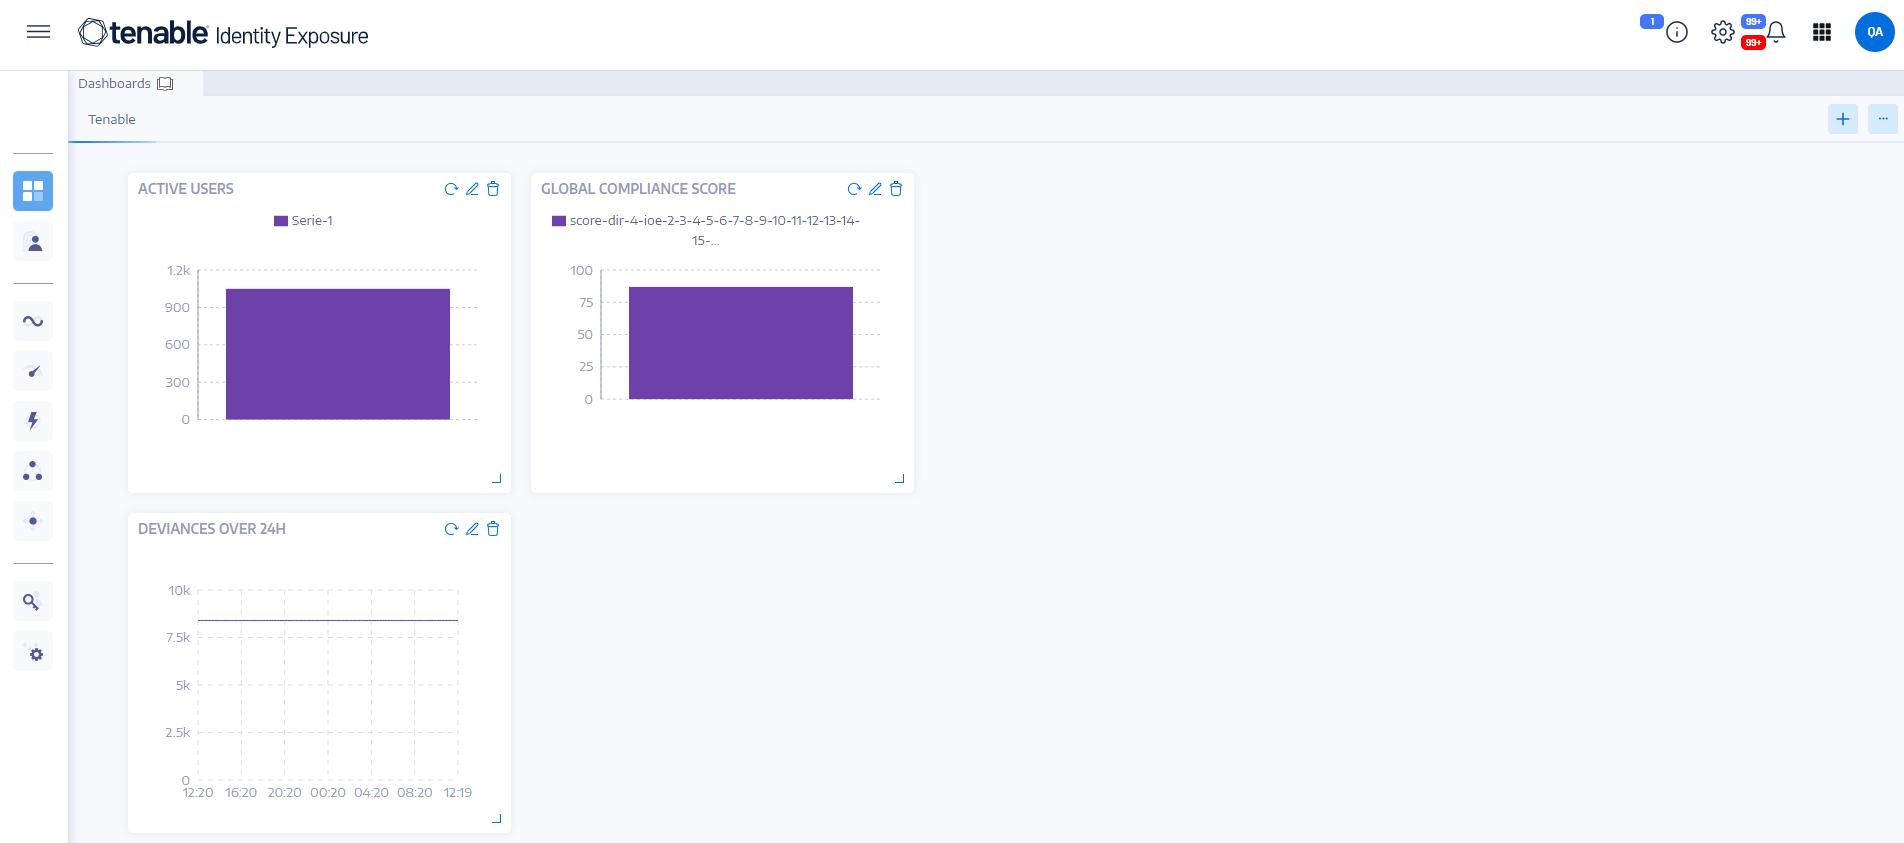Screen dimensions: 1904x843
Task: Open Indicators of Attack lightning icon
Action: point(33,421)
